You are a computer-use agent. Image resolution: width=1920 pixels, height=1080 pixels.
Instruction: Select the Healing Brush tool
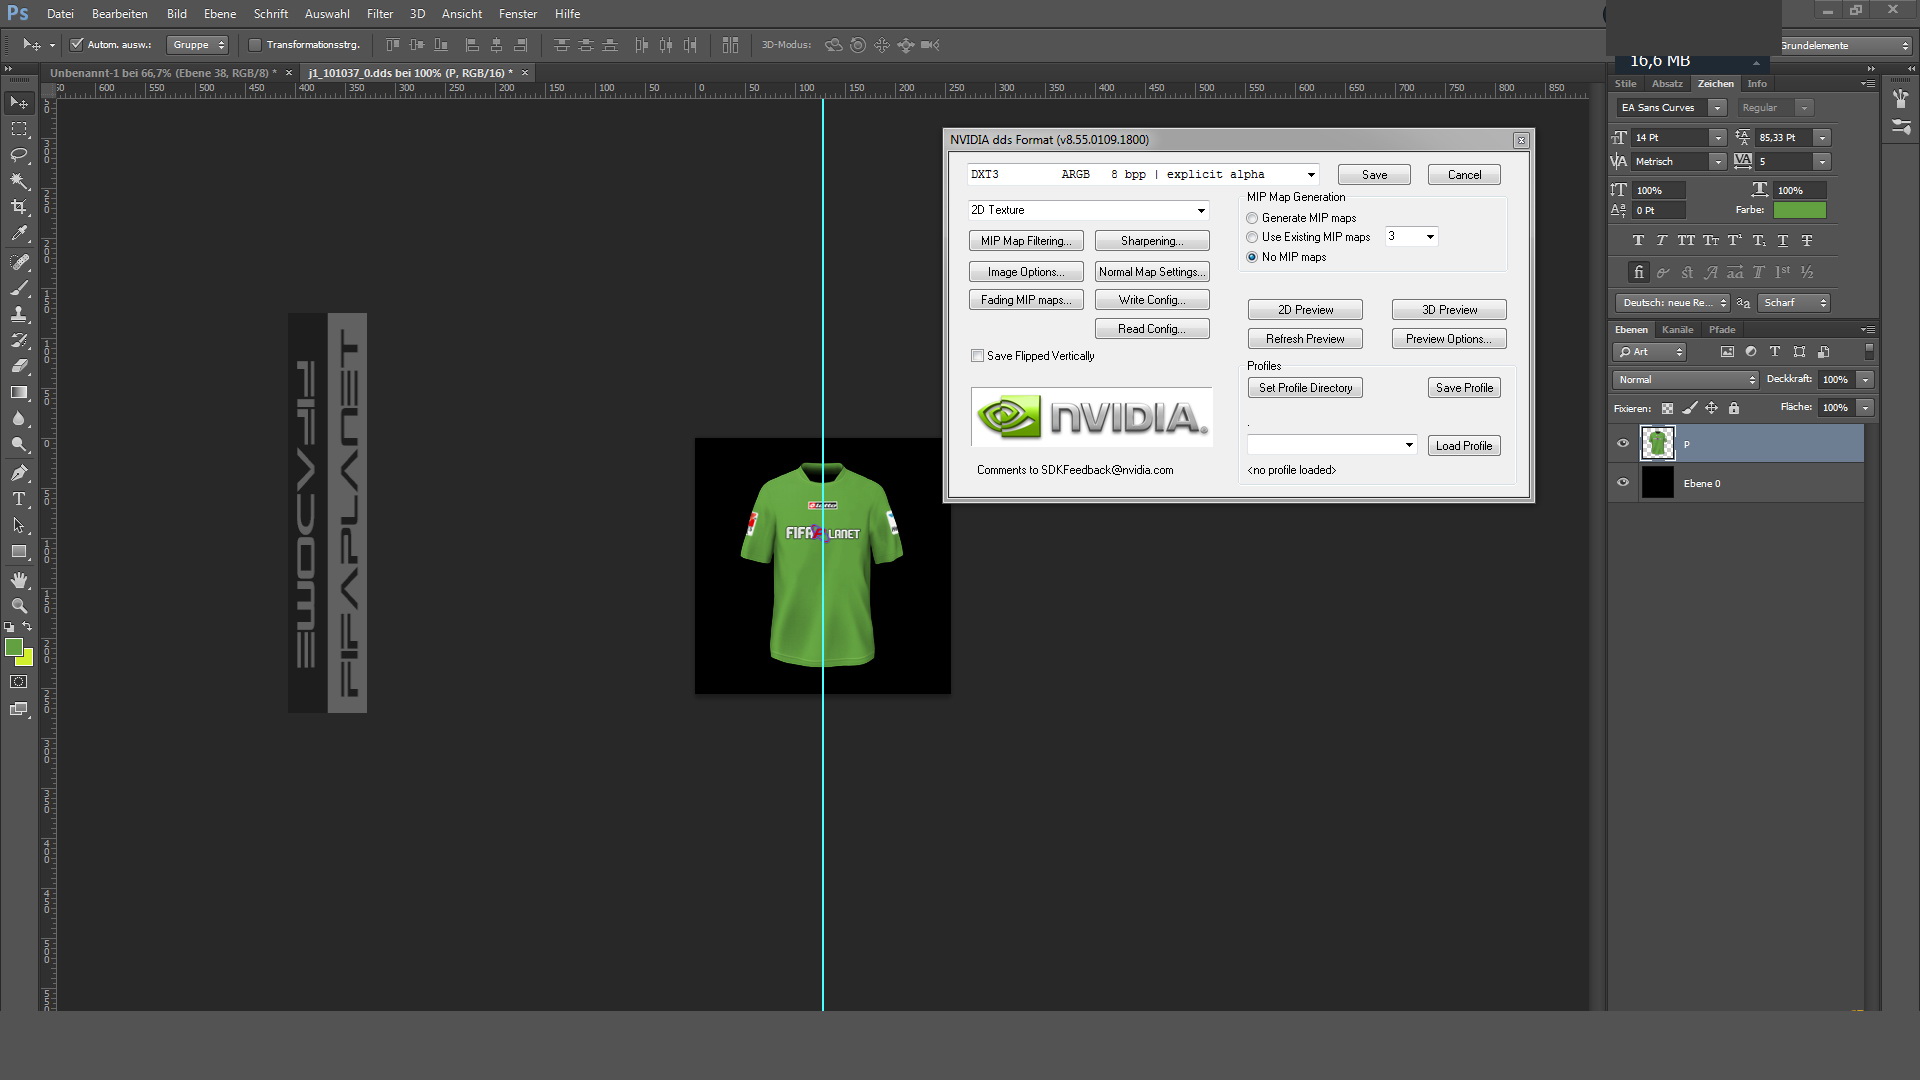(x=19, y=261)
